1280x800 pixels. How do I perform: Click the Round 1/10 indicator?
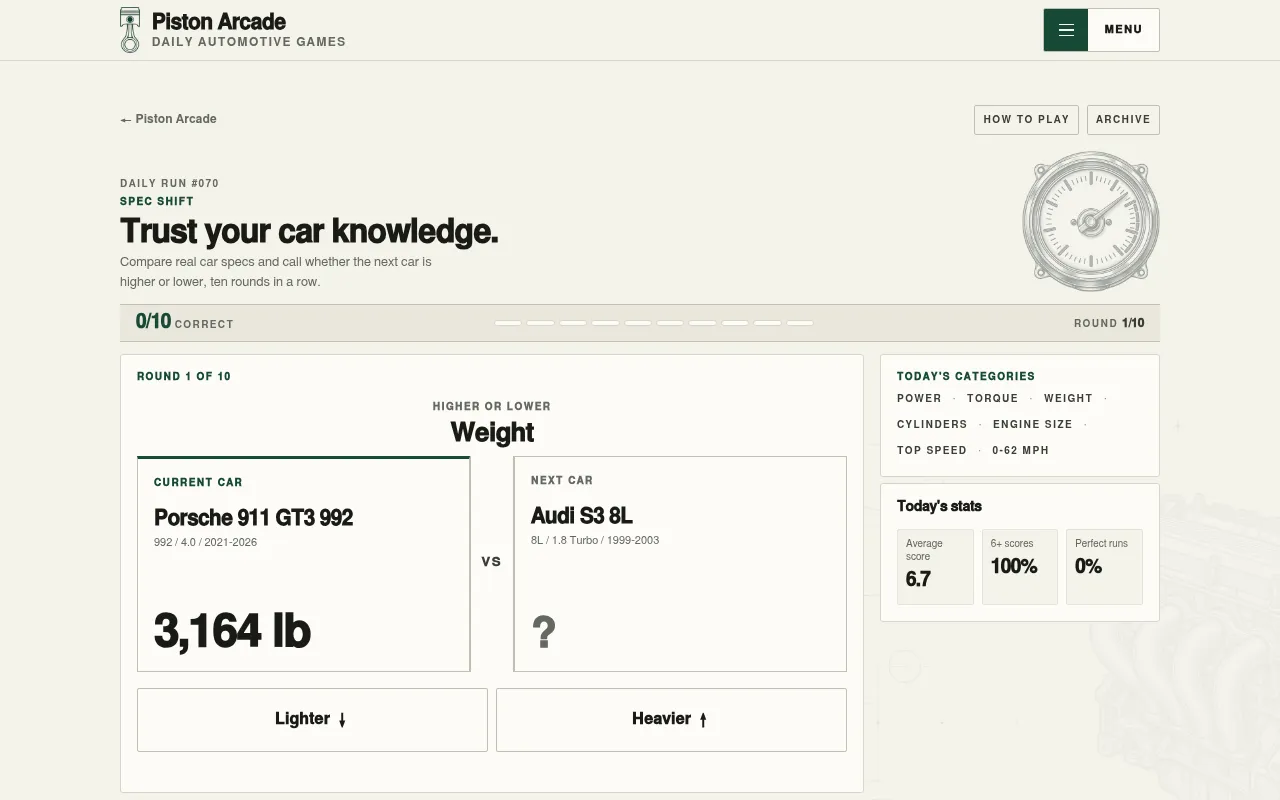[x=1109, y=323]
